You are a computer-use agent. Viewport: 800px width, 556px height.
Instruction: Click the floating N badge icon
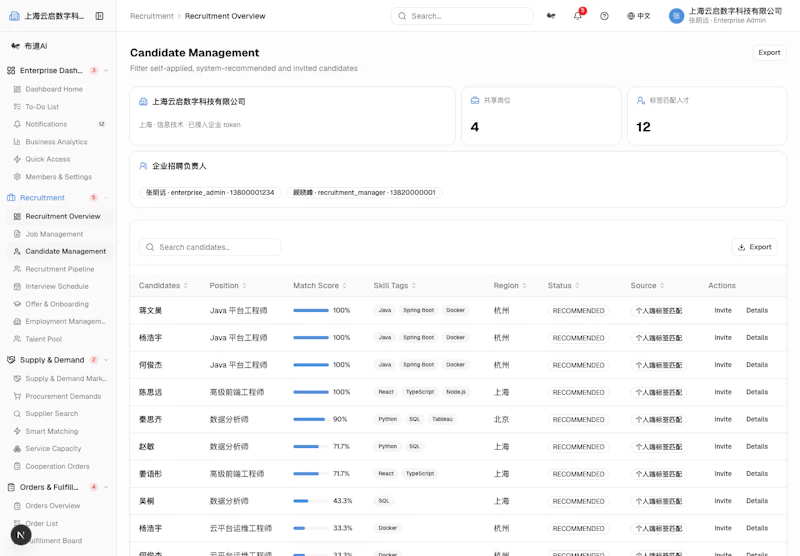[x=21, y=535]
